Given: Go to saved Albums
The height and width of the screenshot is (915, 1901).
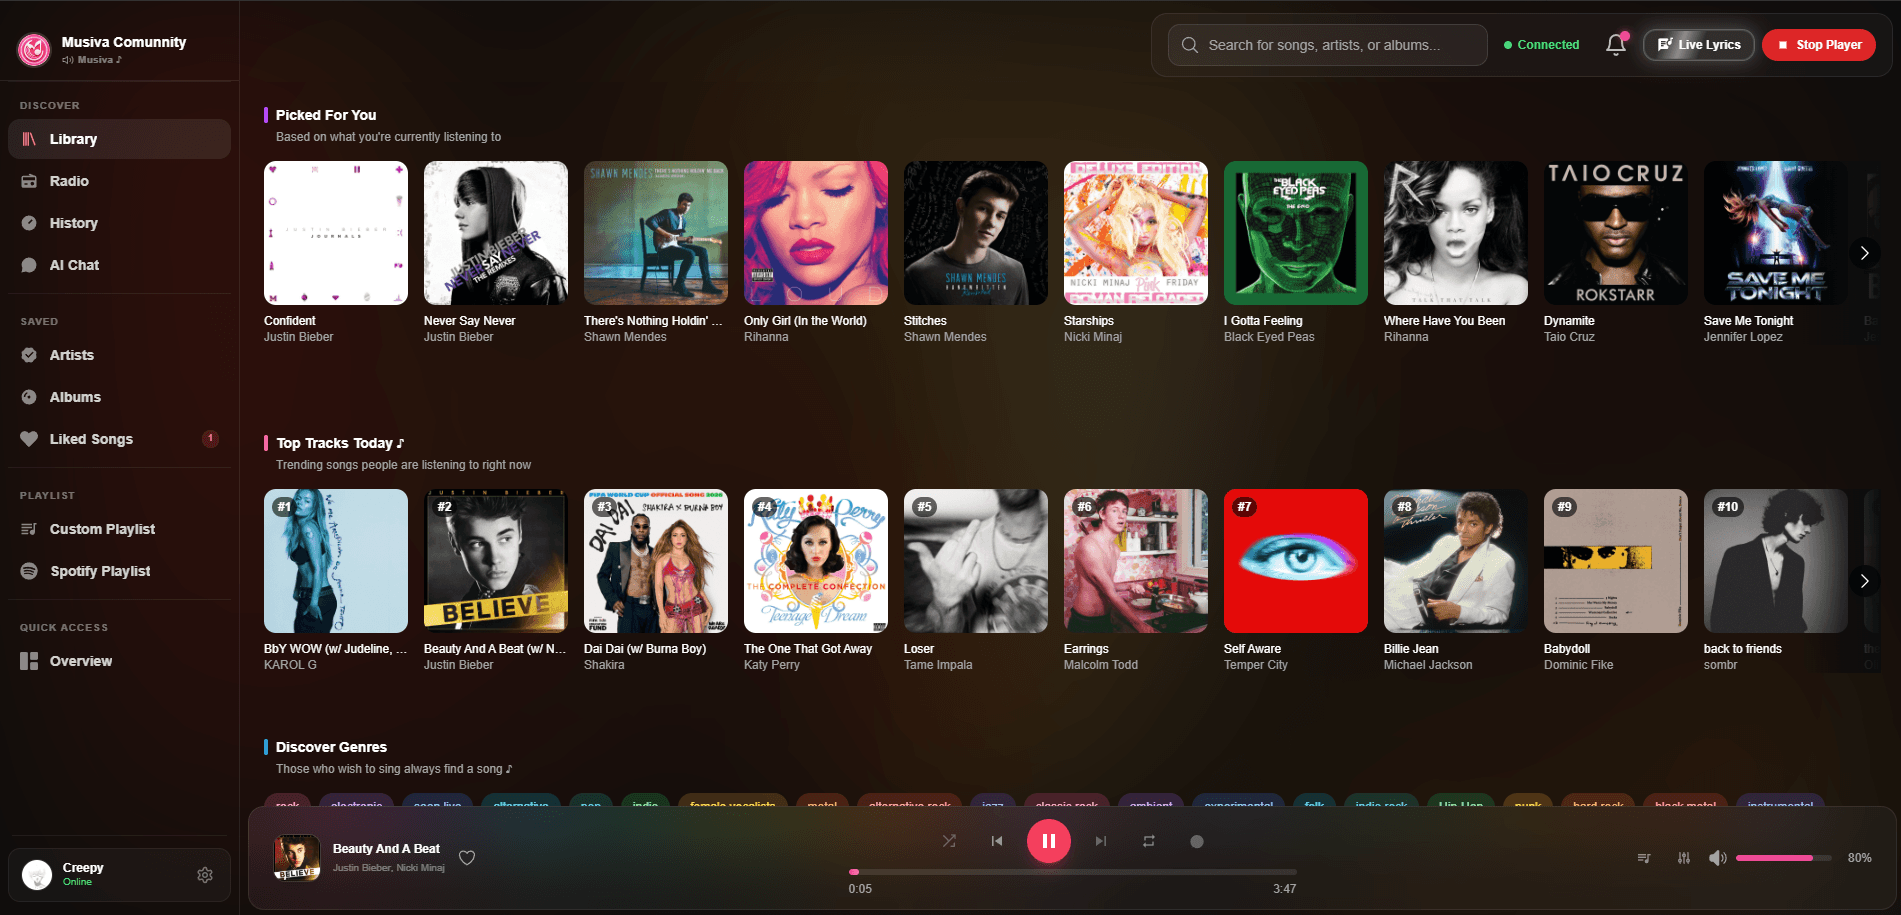Looking at the screenshot, I should [119, 397].
